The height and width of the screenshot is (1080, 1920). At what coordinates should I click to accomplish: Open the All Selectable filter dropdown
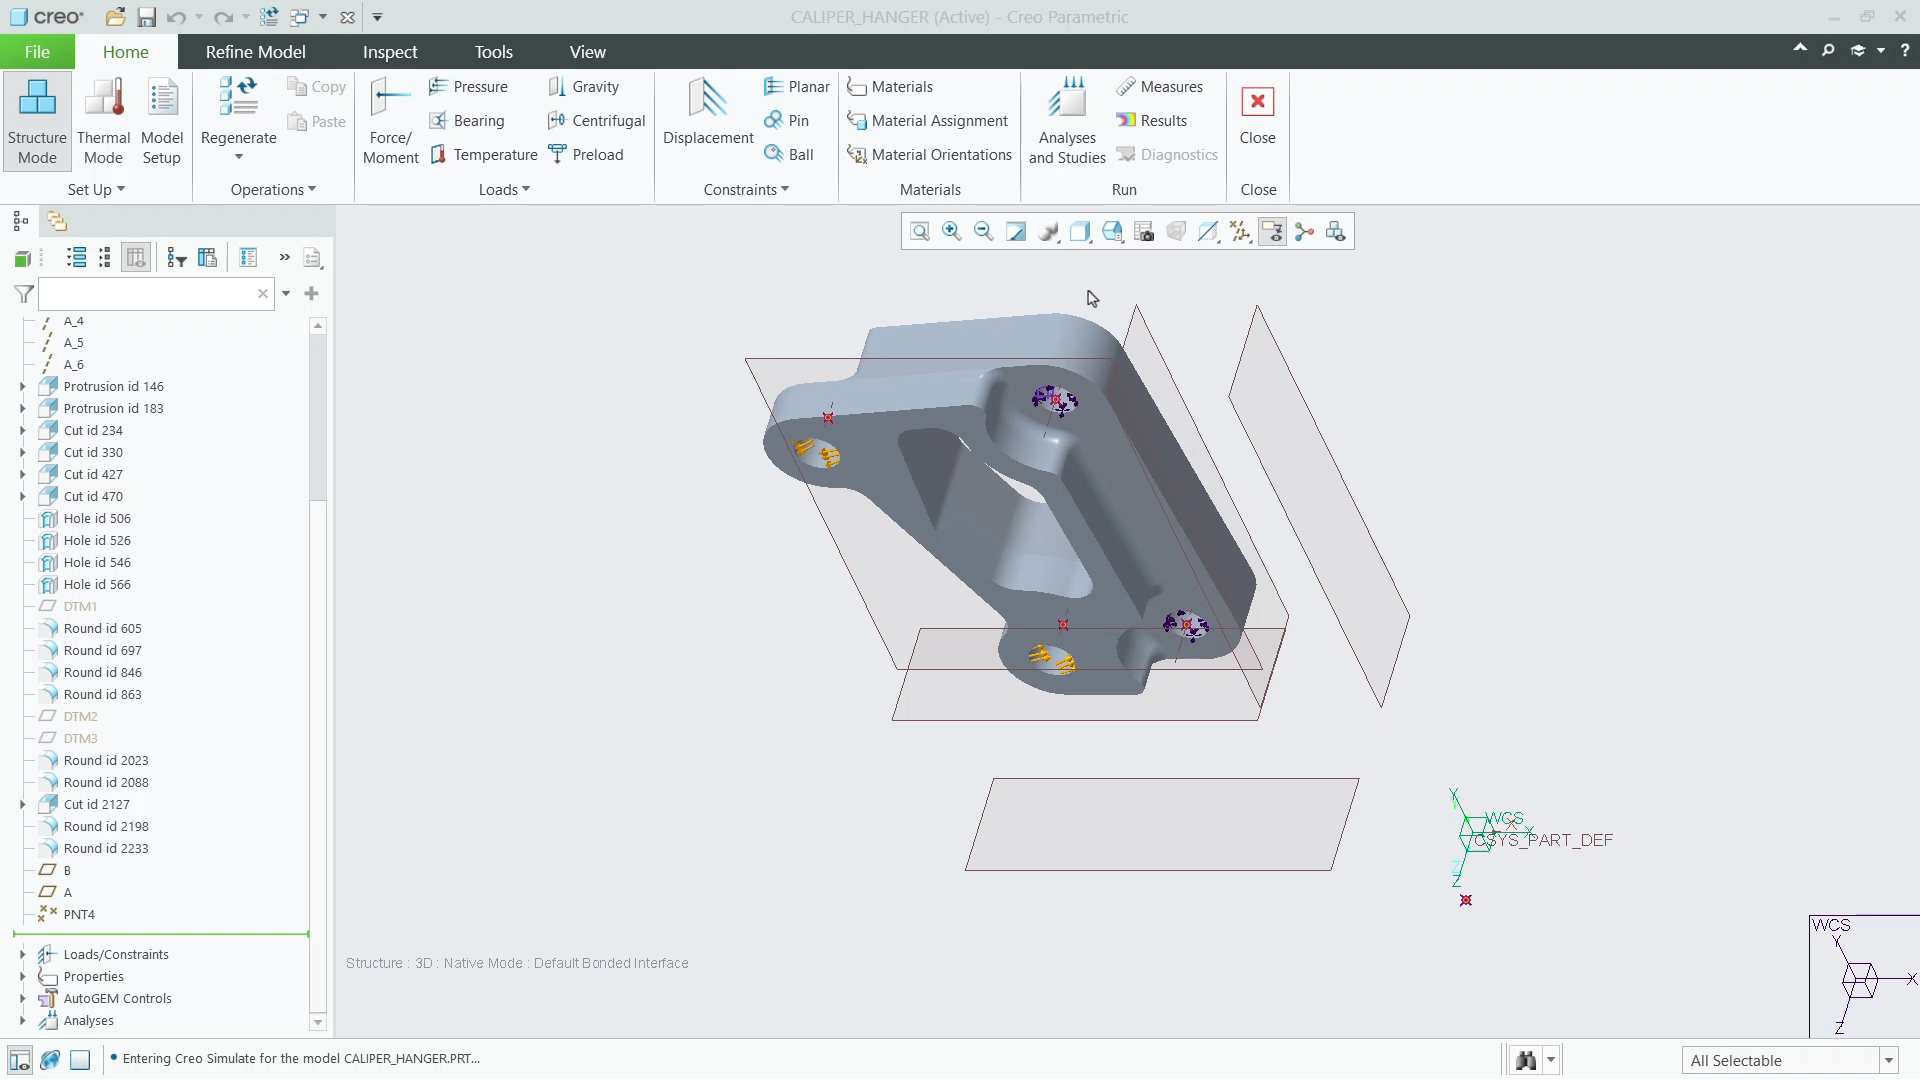(x=1889, y=1060)
